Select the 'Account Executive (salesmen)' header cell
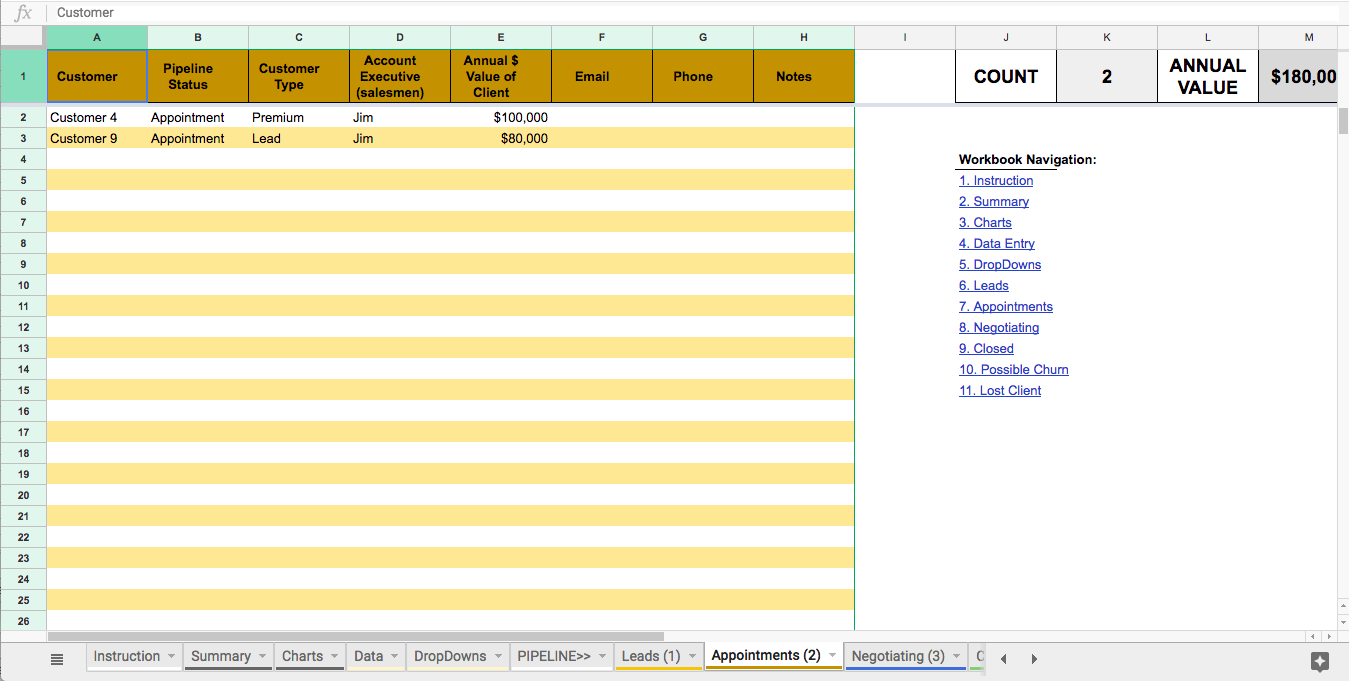 [400, 76]
